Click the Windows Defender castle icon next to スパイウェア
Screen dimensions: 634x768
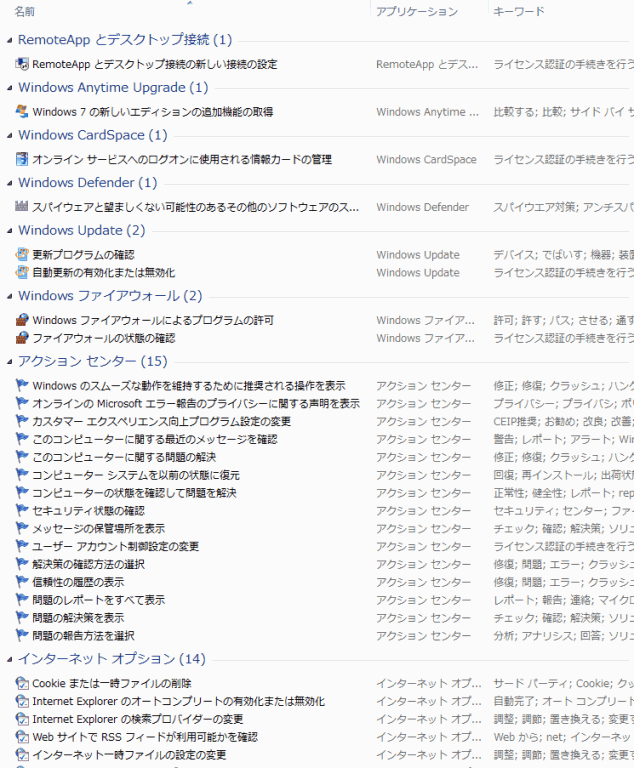22,206
